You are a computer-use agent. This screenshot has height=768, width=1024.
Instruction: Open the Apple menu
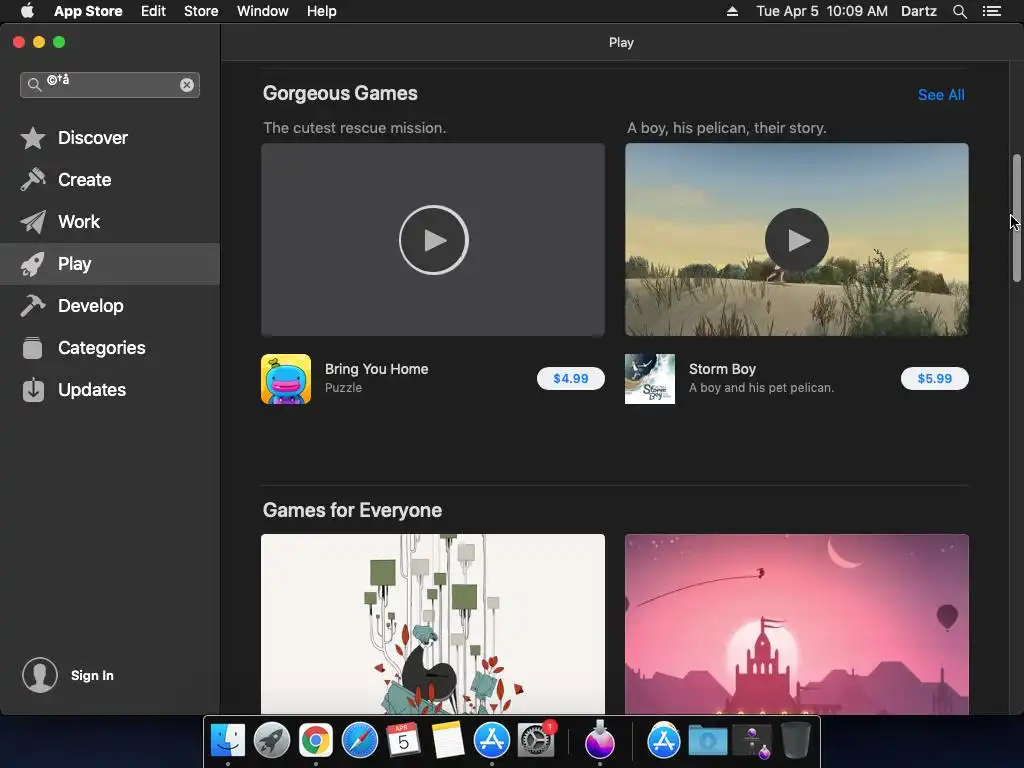27,11
